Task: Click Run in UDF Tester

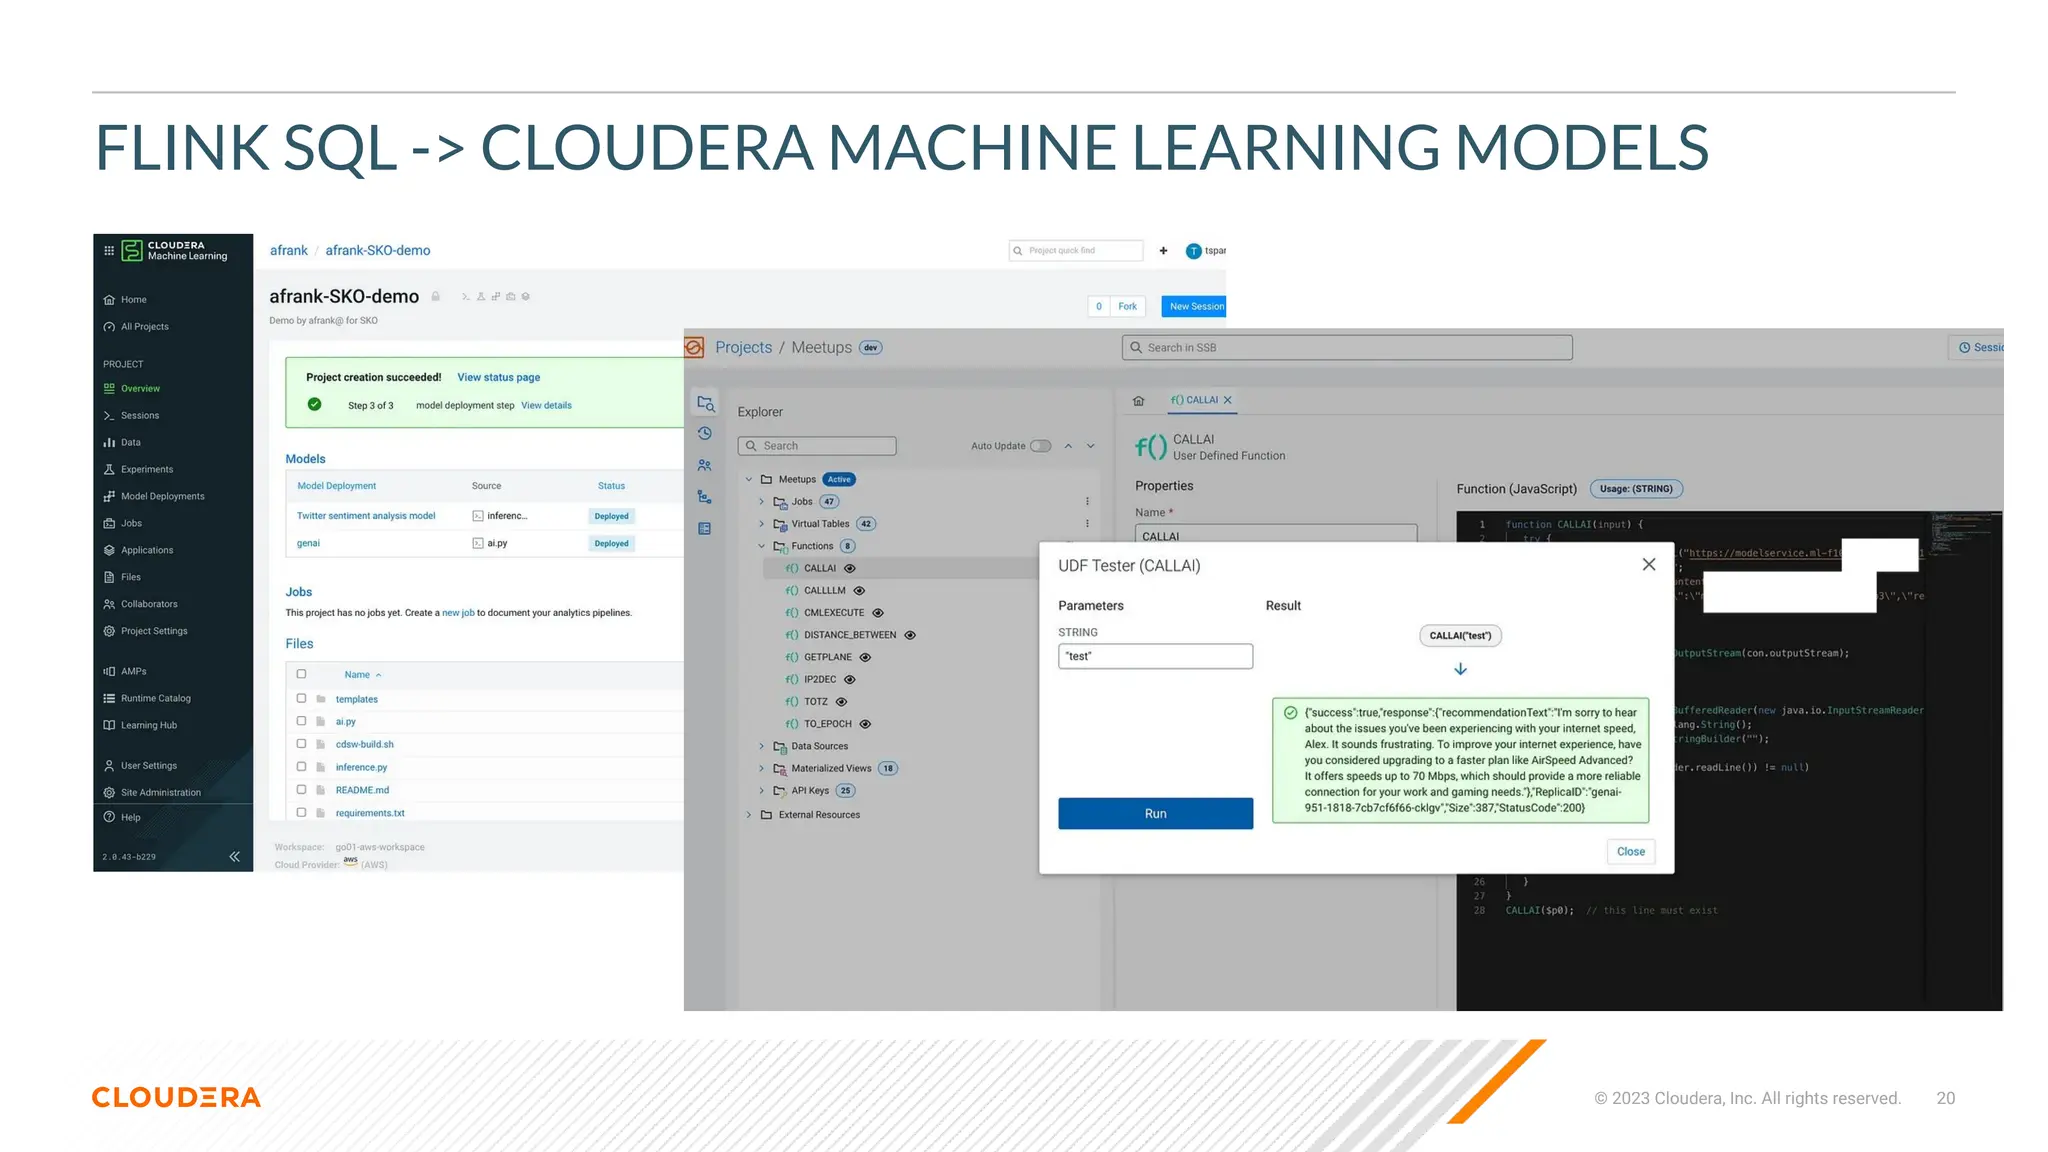Action: 1155,814
